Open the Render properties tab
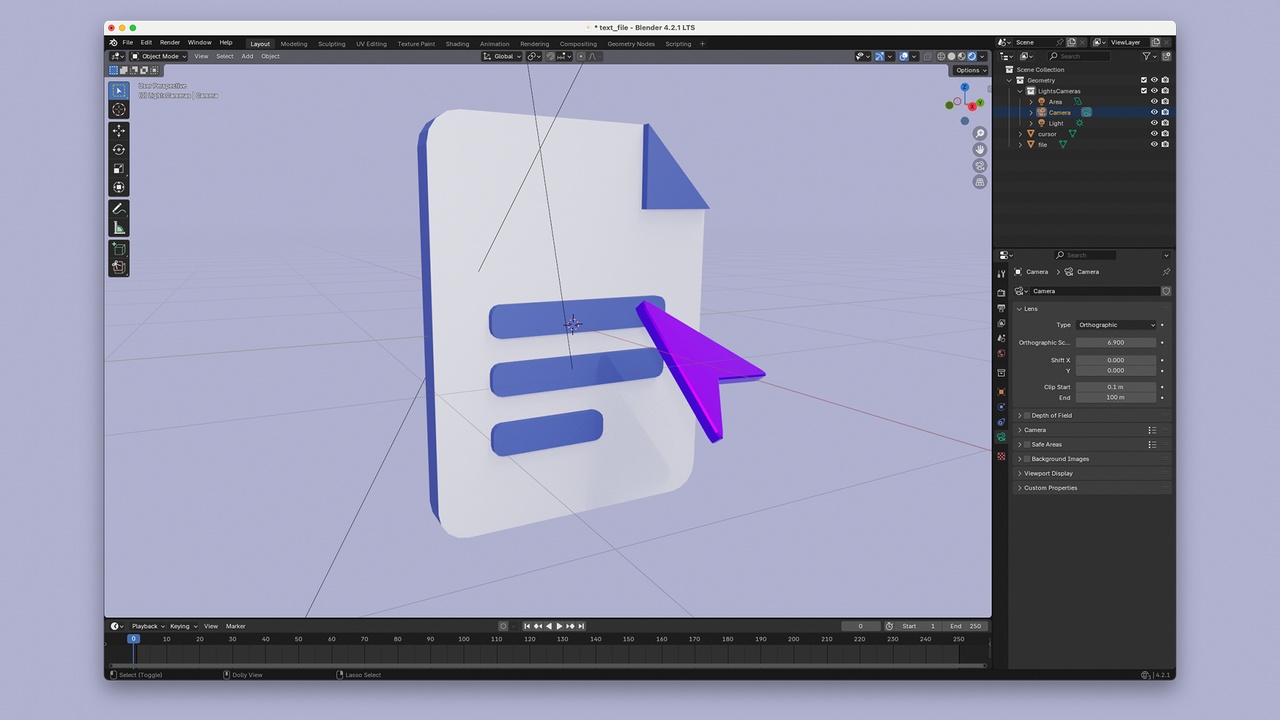This screenshot has width=1280, height=720. point(1001,293)
